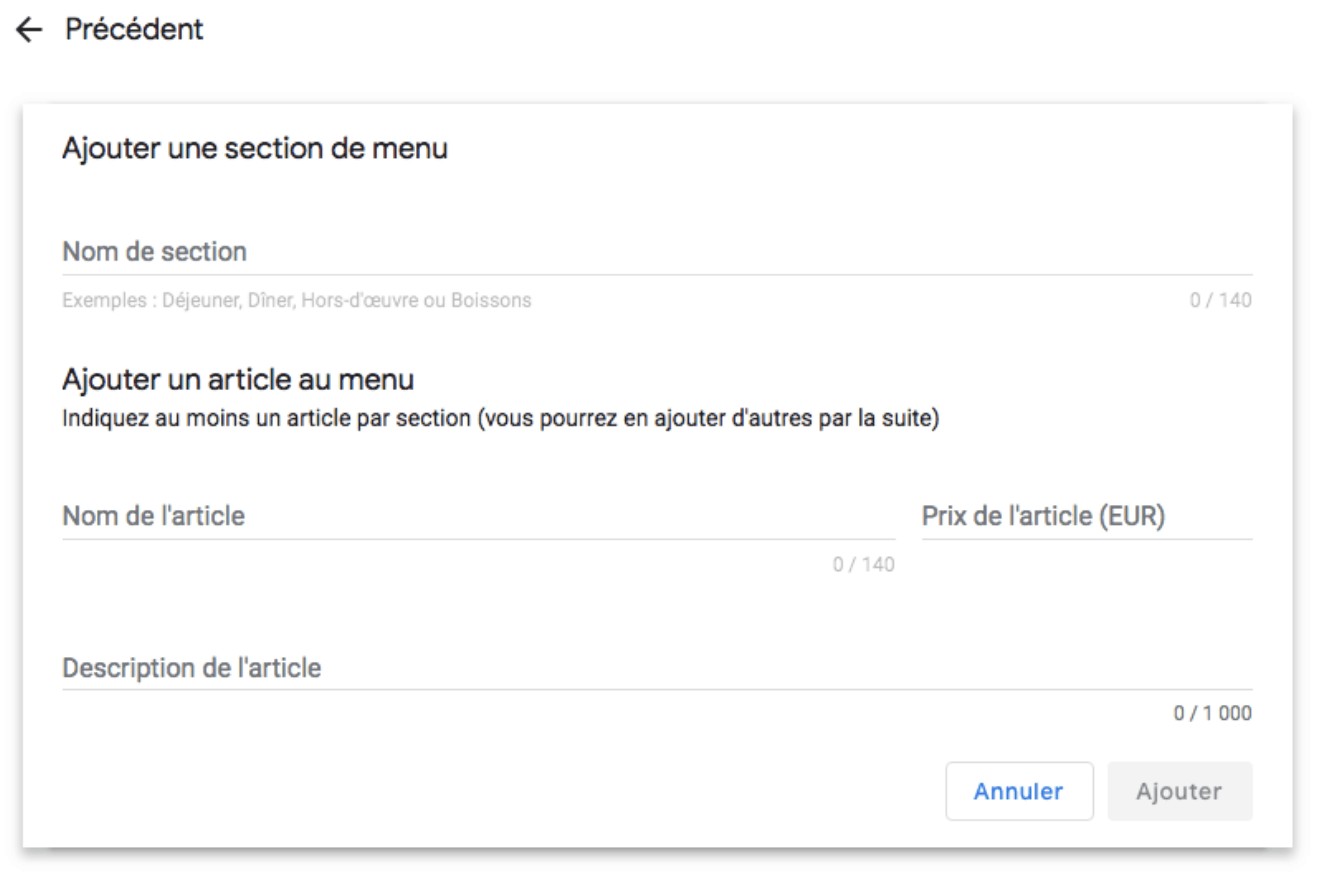Go back via the Précédent link

coord(134,30)
